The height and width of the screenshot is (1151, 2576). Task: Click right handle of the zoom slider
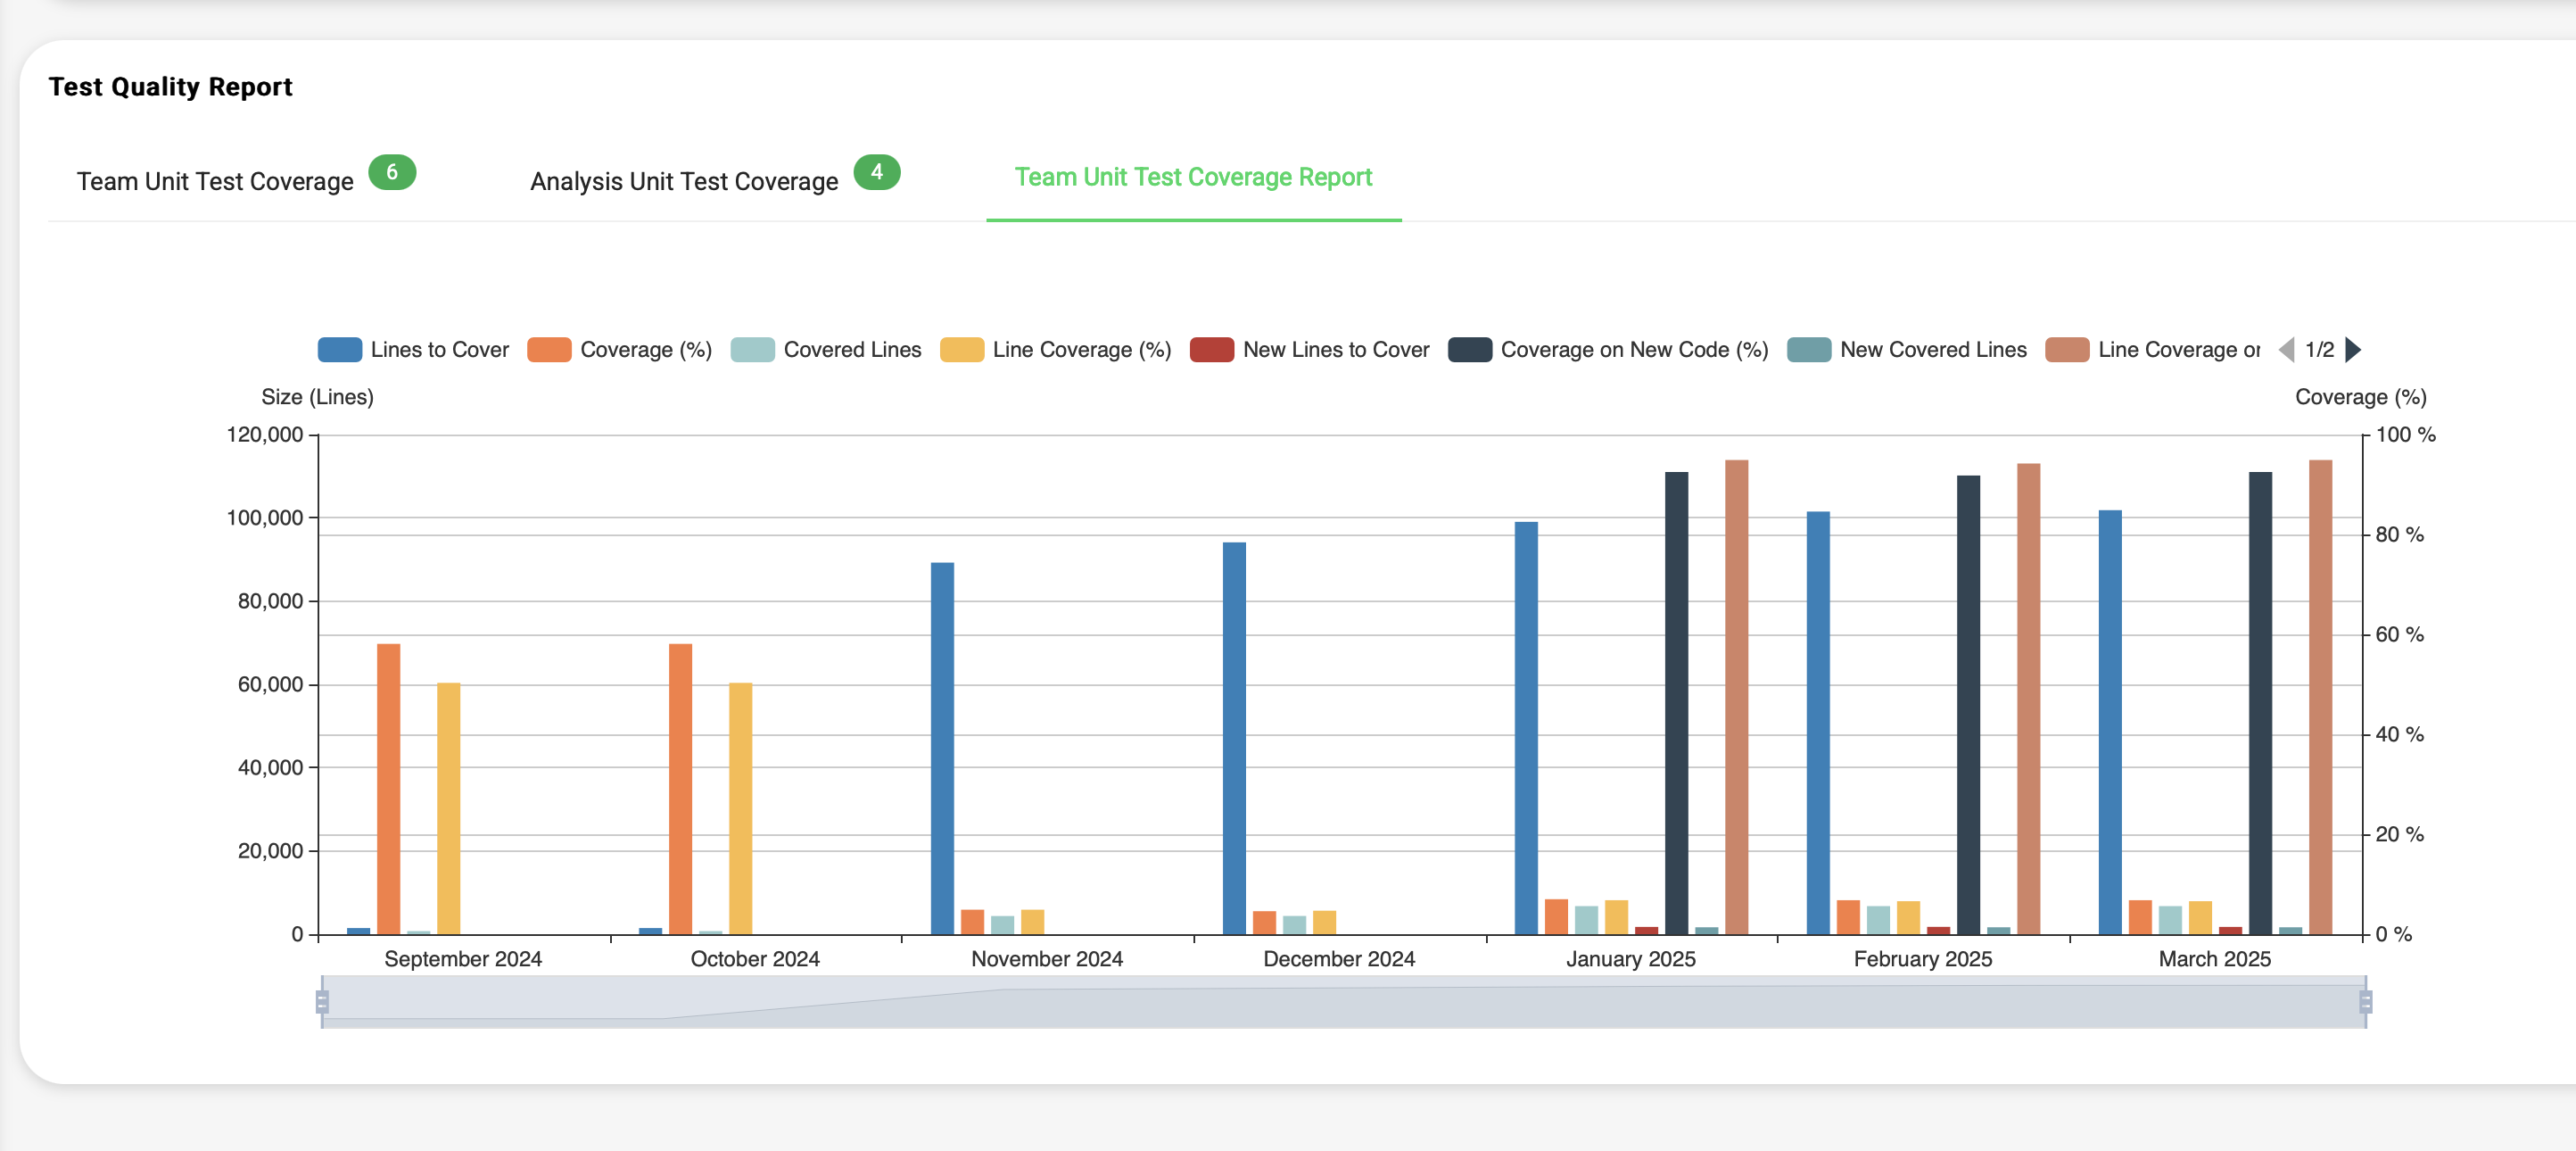coord(2365,1001)
